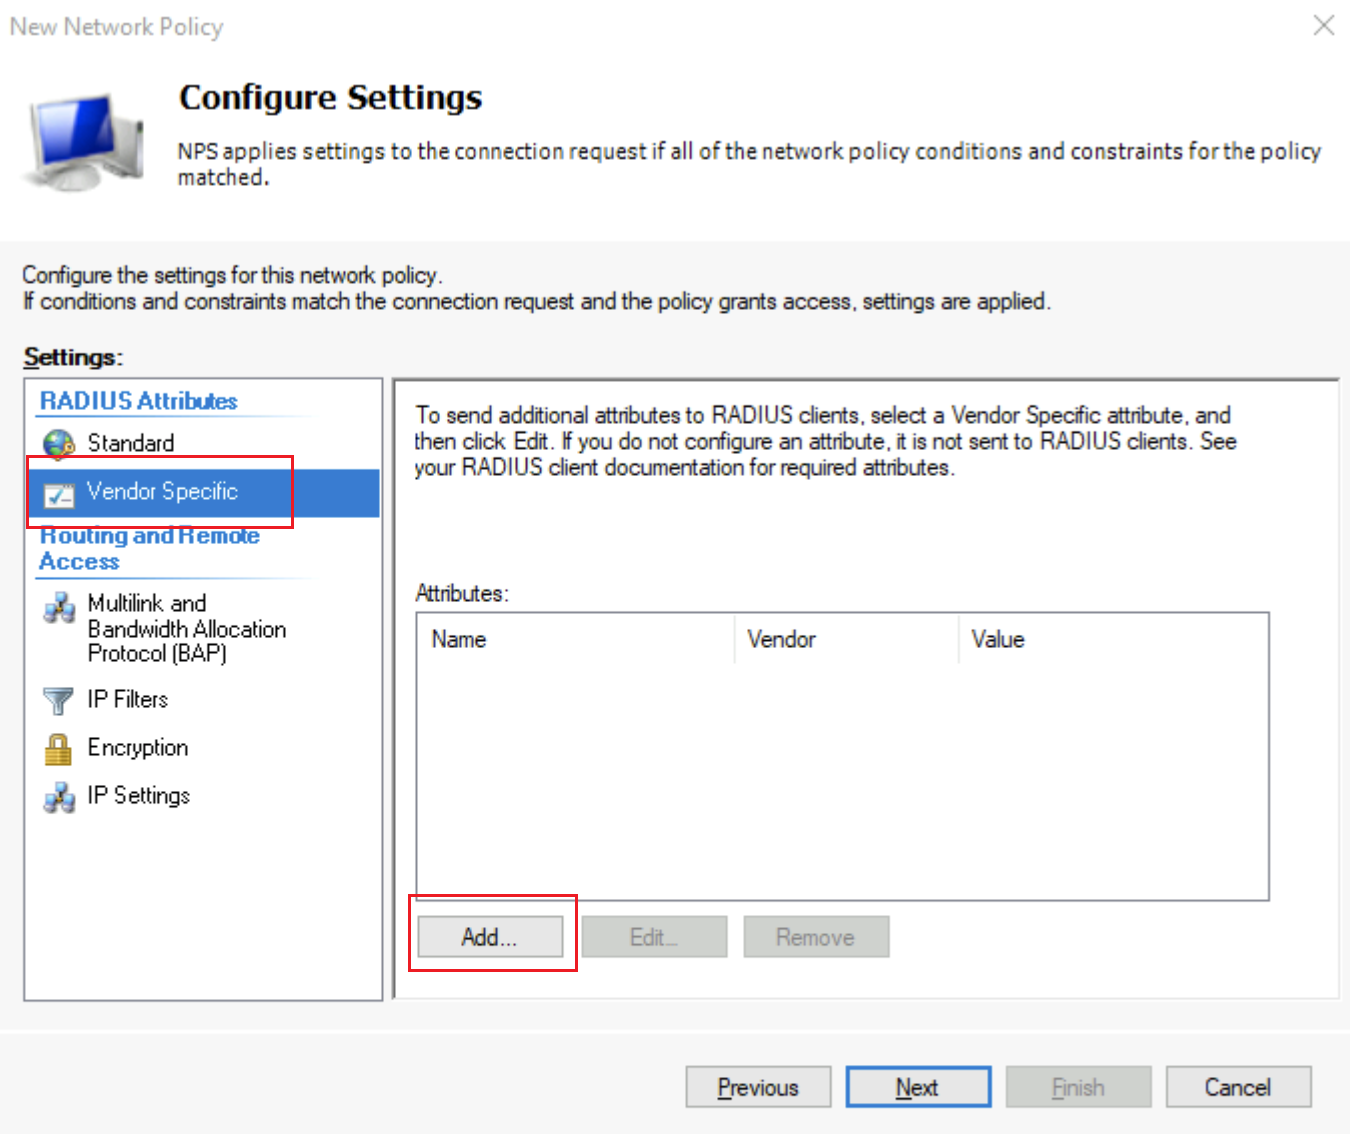Click the Settings: label
Viewport: 1350px width, 1134px height.
[73, 357]
